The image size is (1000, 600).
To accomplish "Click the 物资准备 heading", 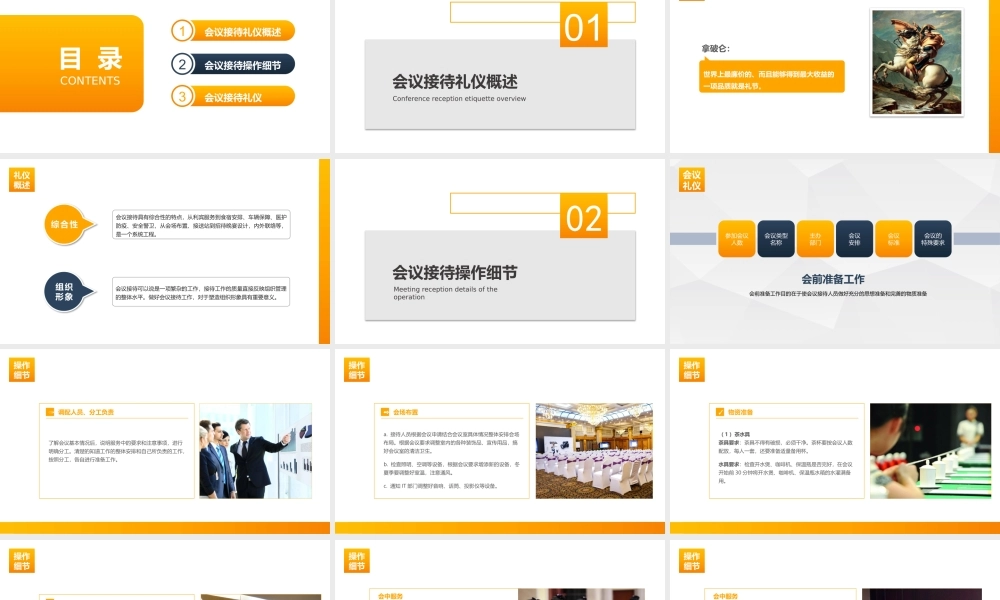I will point(740,413).
